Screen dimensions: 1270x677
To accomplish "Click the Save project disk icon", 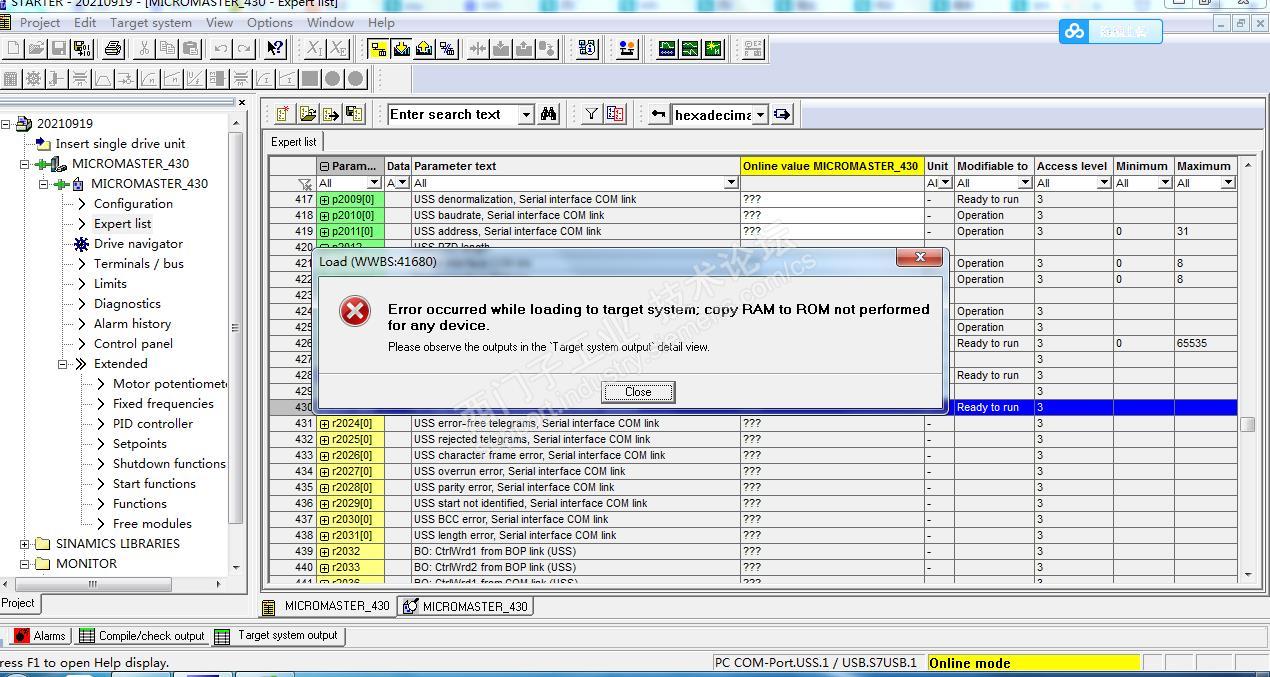I will click(x=59, y=48).
